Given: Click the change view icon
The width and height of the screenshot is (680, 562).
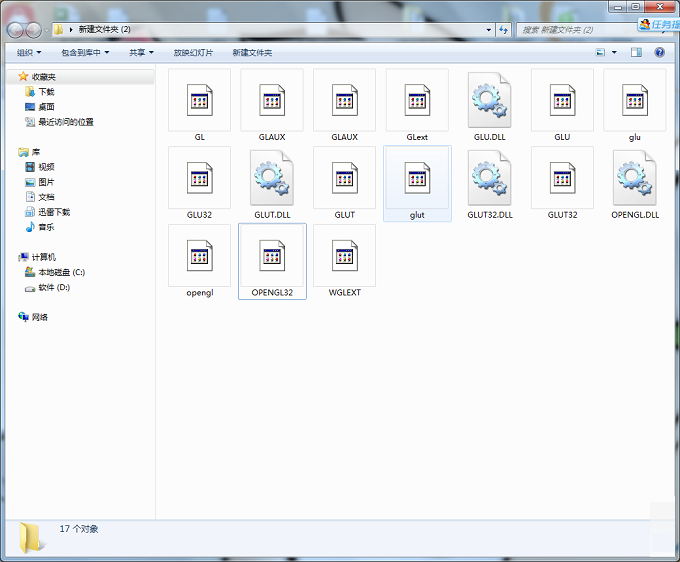Looking at the screenshot, I should click(x=601, y=52).
